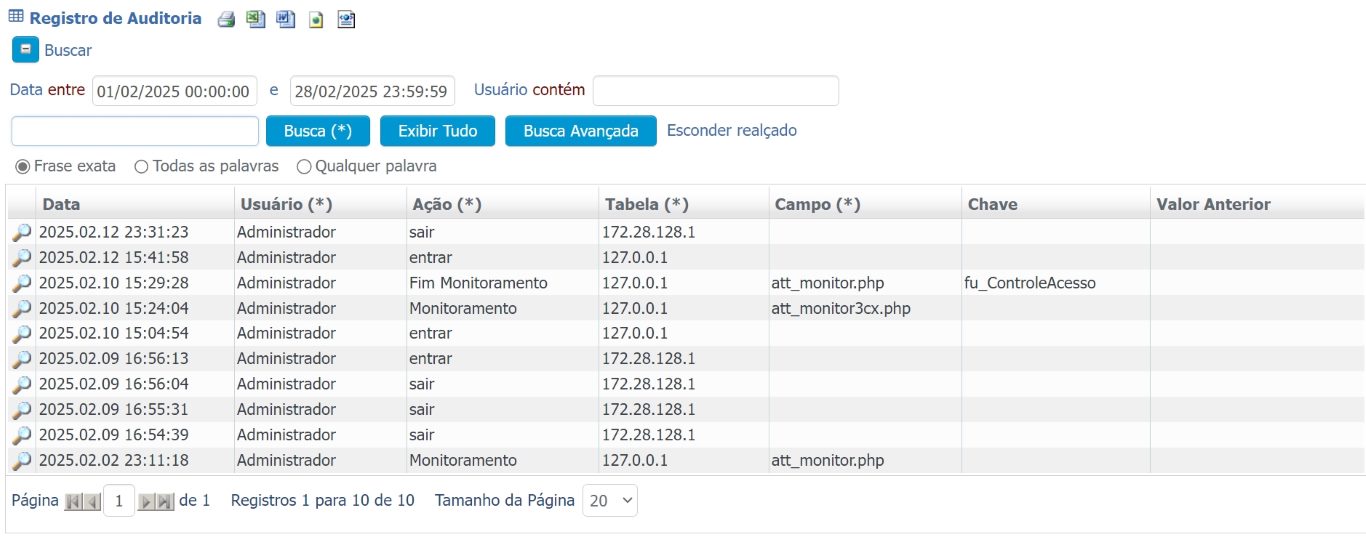1366x540 pixels.
Task: Open Tamanho da Página dropdown
Action: pos(610,501)
